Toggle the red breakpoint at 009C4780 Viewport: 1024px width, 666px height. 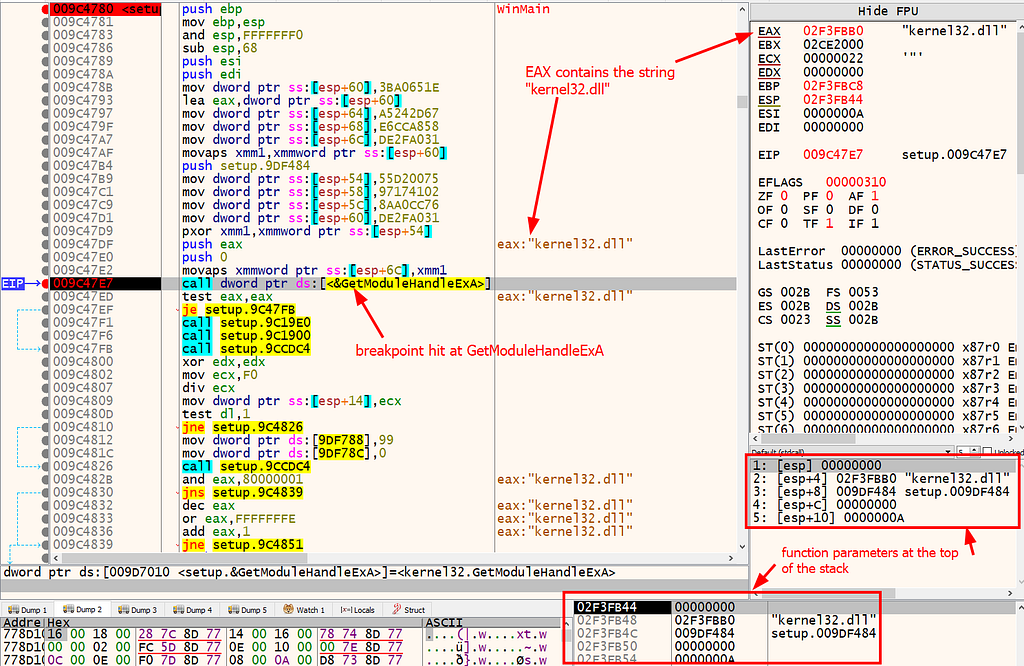click(45, 9)
